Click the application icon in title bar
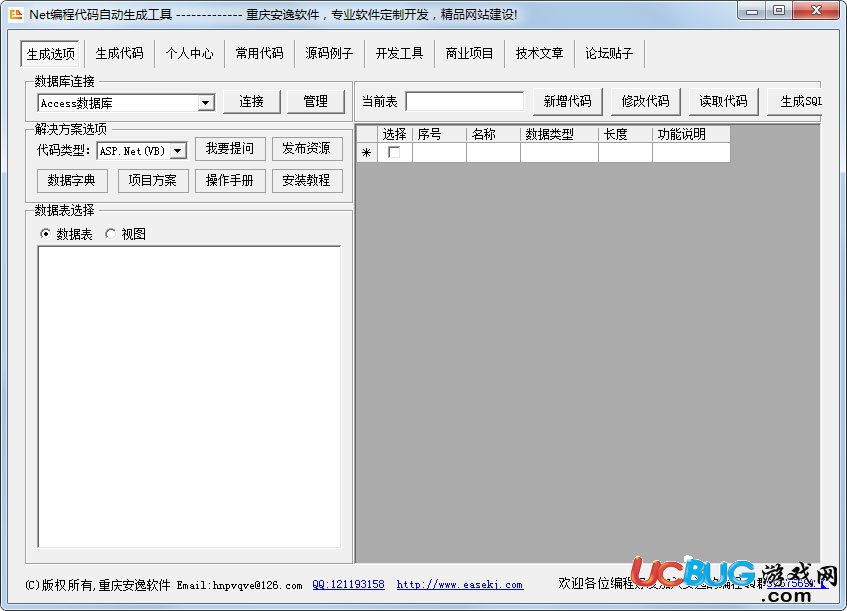Viewport: 847px width, 611px height. coord(16,14)
